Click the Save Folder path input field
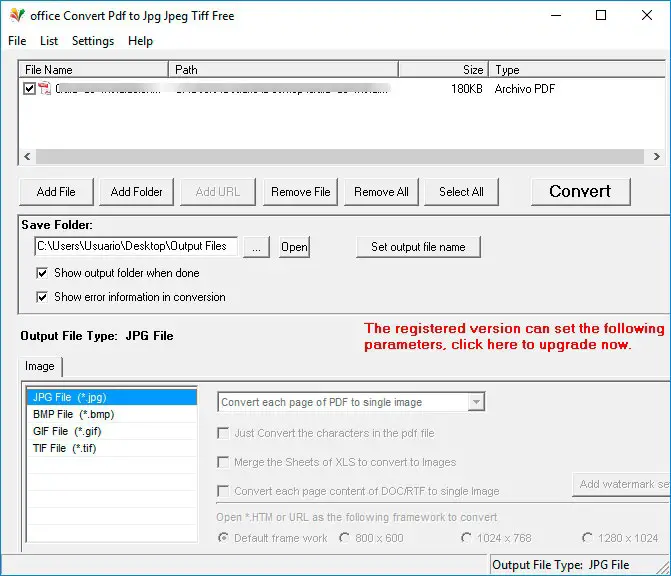671x576 pixels. tap(136, 246)
